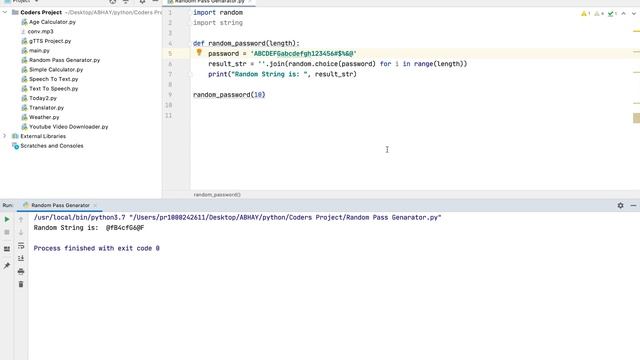Click the stop process square icon

pyautogui.click(x=7, y=232)
